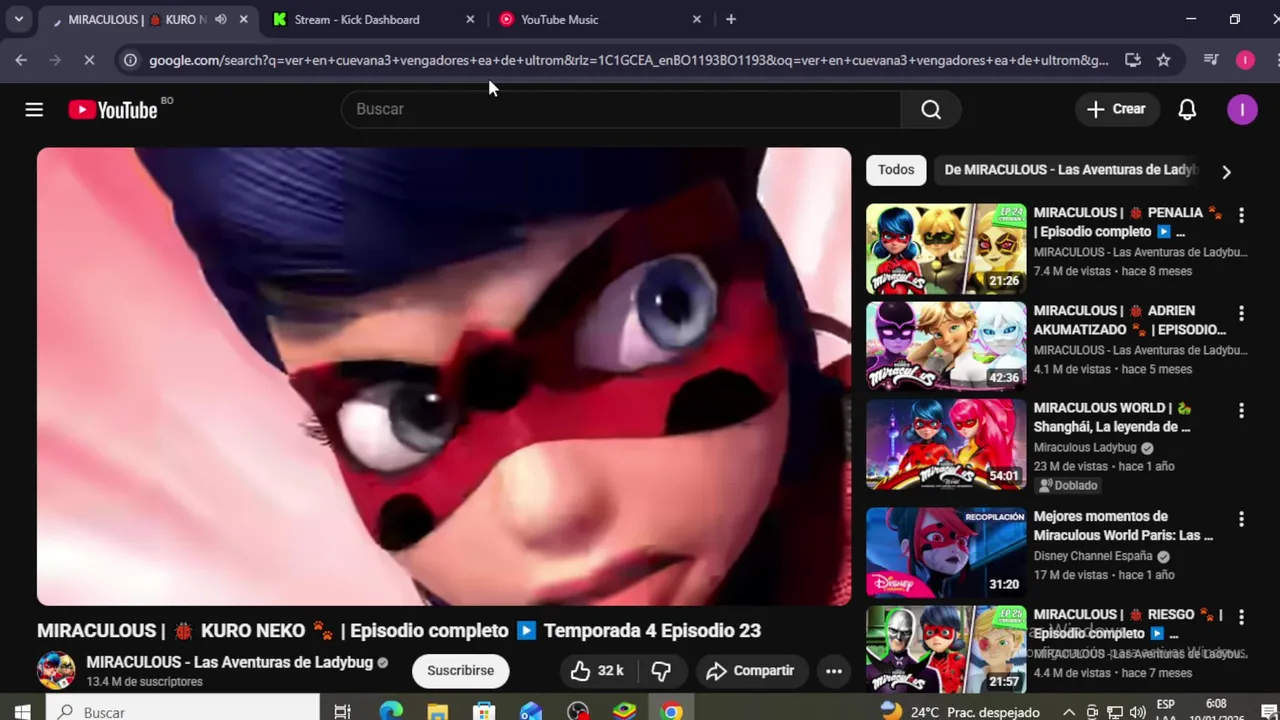Screen dimensions: 1280x720
Task: Open options for RIESGO video
Action: [x=1241, y=617]
